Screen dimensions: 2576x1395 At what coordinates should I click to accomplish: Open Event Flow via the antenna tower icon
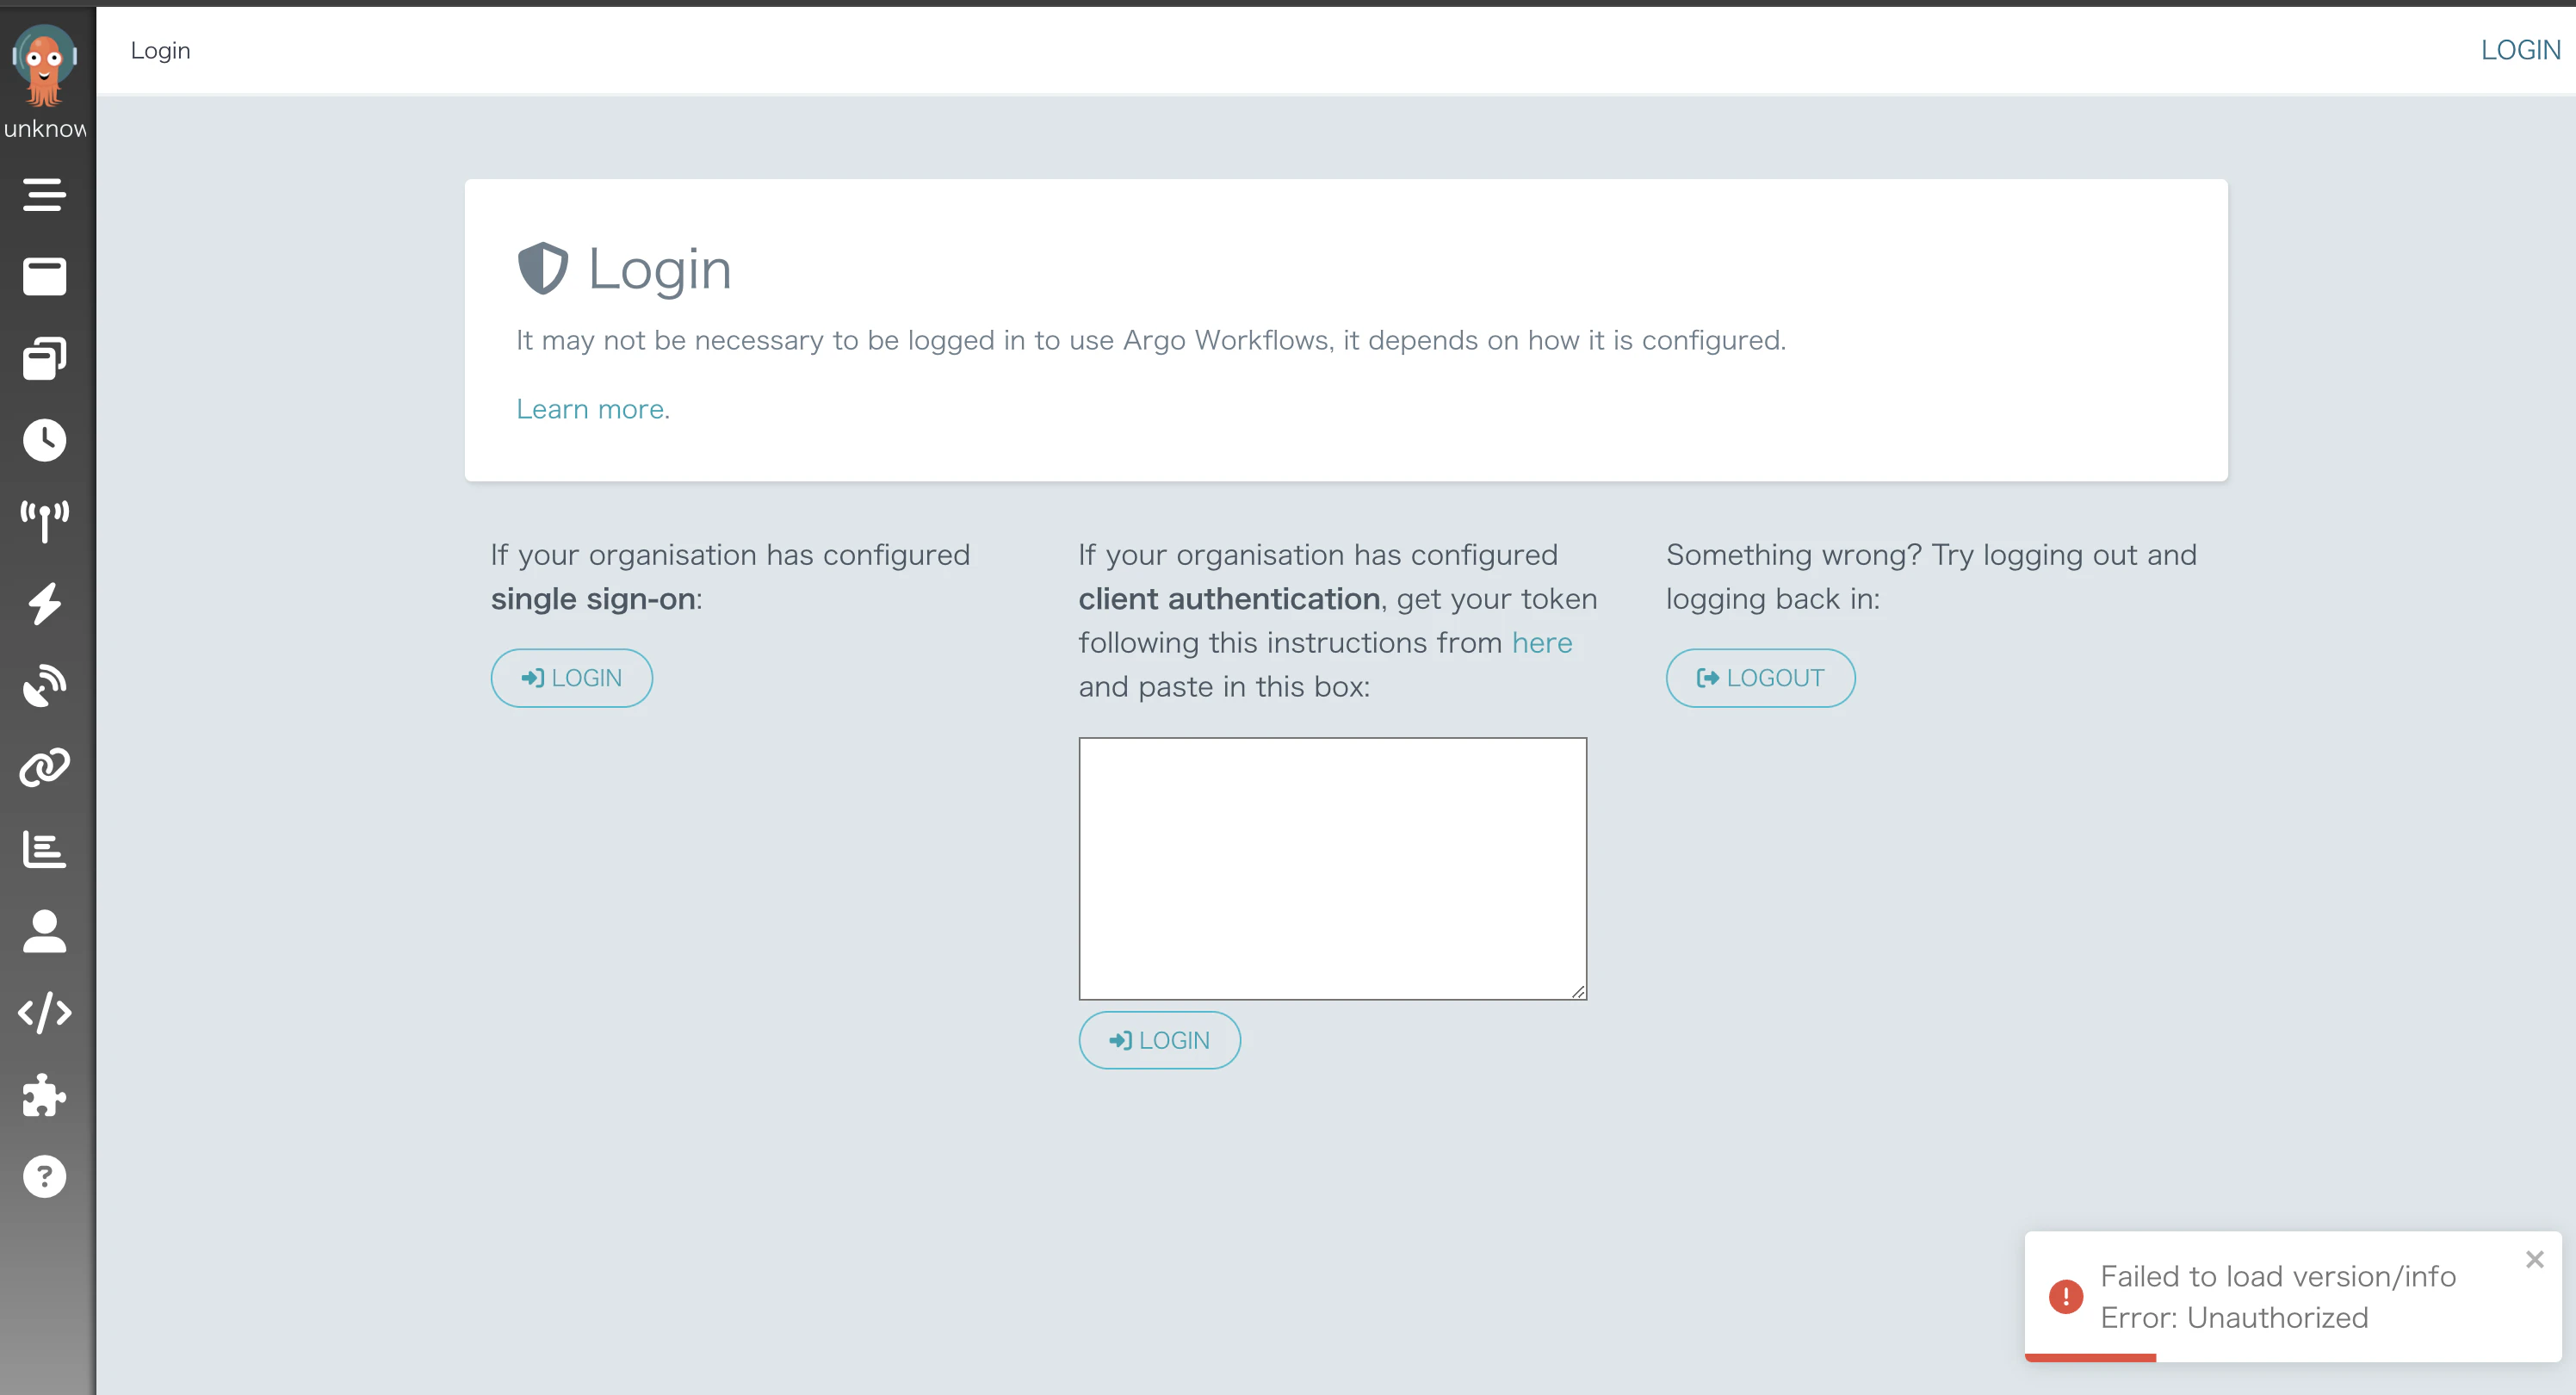(x=44, y=521)
